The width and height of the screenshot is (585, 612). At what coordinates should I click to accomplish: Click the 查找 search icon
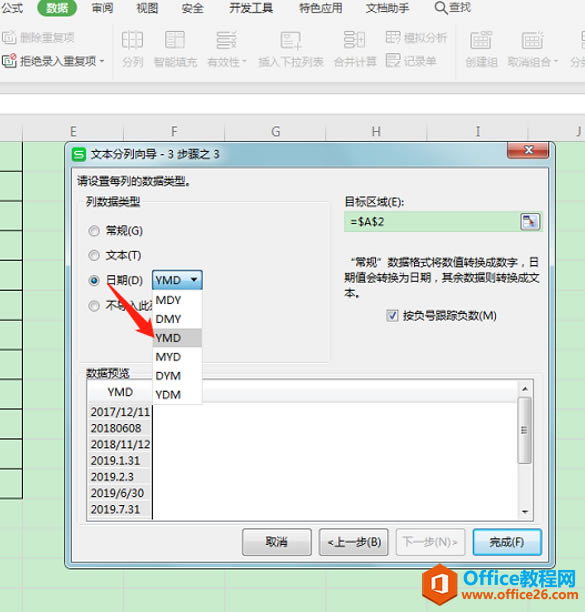click(x=441, y=8)
